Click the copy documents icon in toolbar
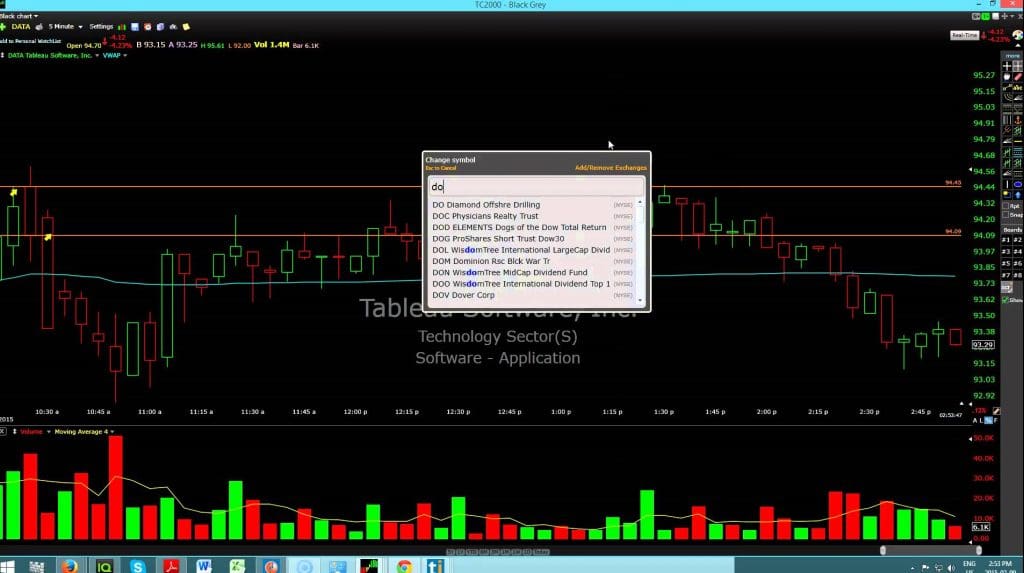The height and width of the screenshot is (573, 1024). tap(160, 27)
